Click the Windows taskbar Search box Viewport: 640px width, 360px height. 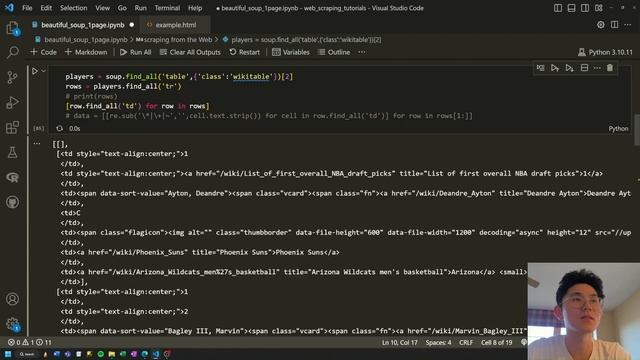click(x=27, y=354)
